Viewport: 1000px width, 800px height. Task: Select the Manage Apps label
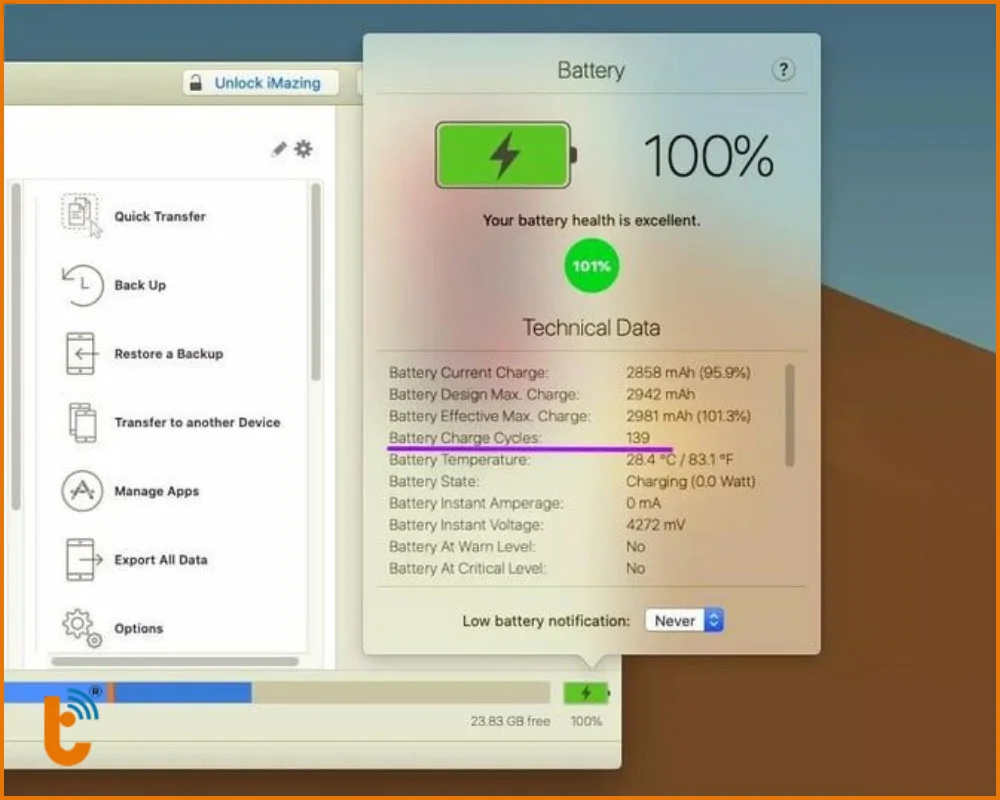(x=157, y=491)
